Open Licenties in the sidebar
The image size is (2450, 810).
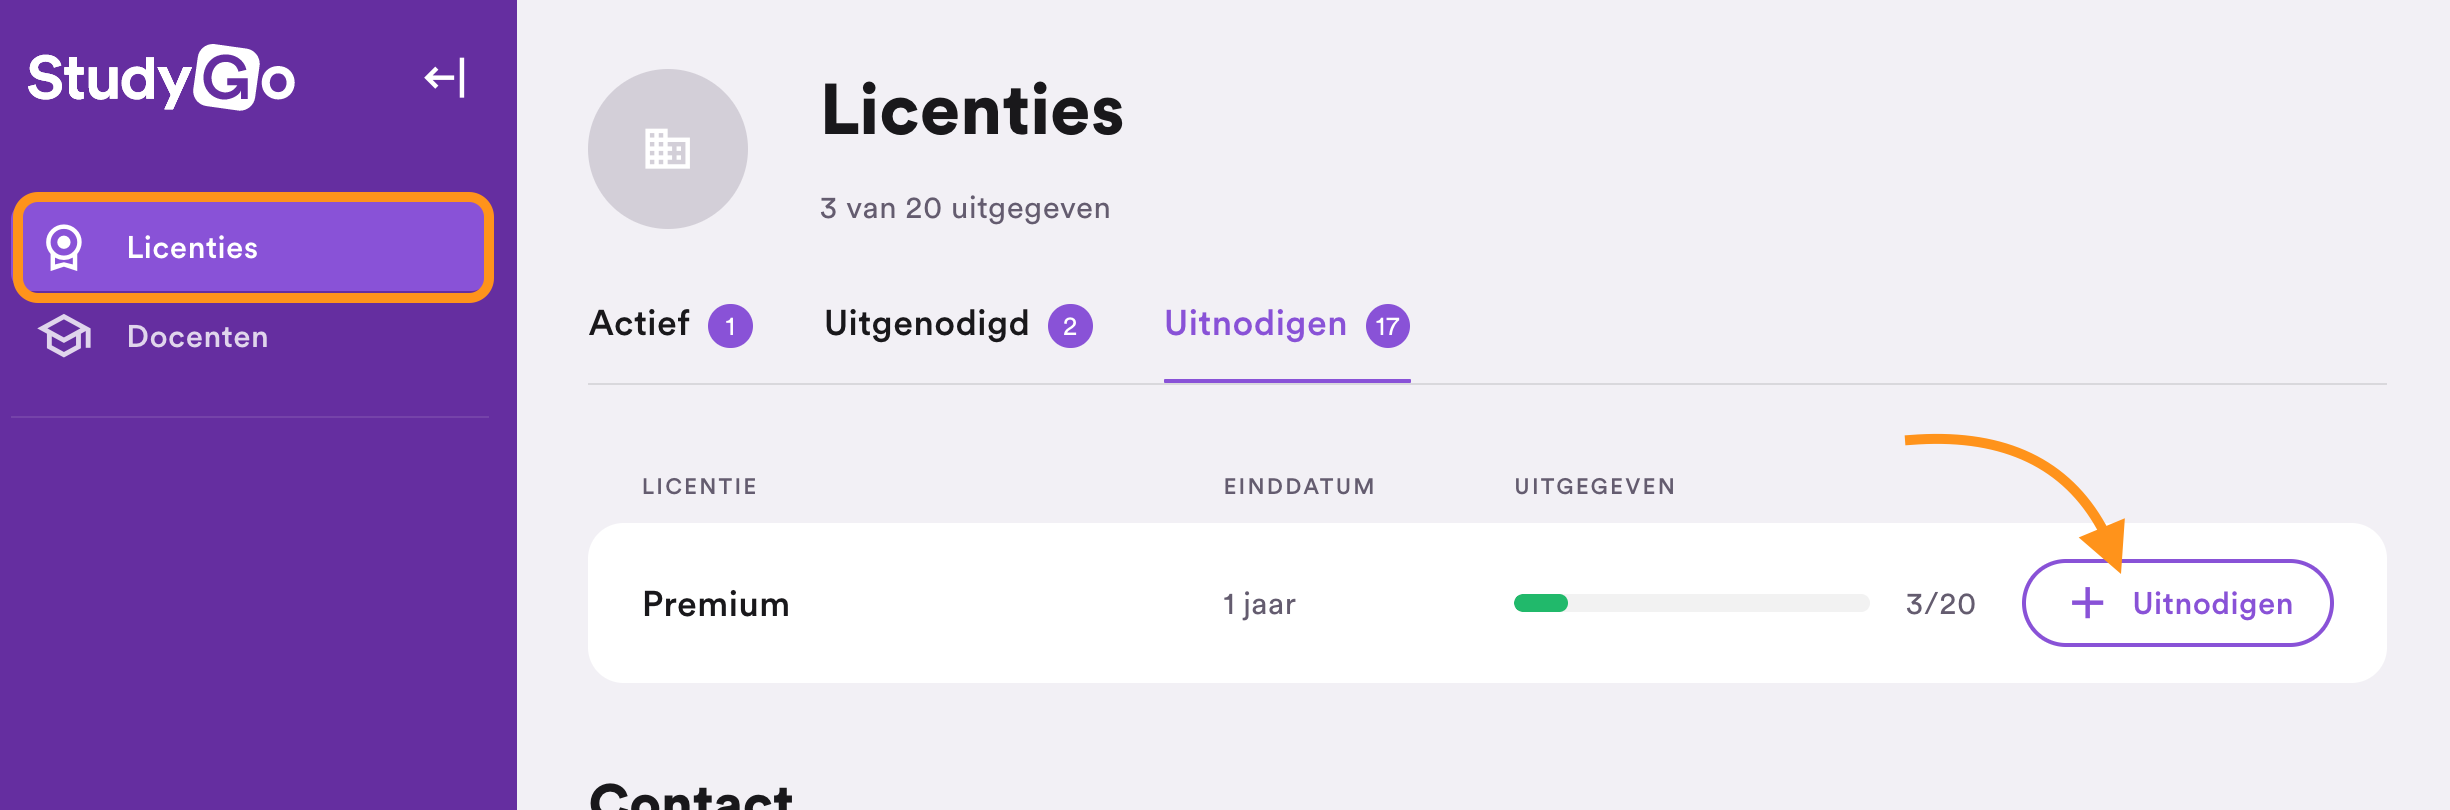click(253, 248)
